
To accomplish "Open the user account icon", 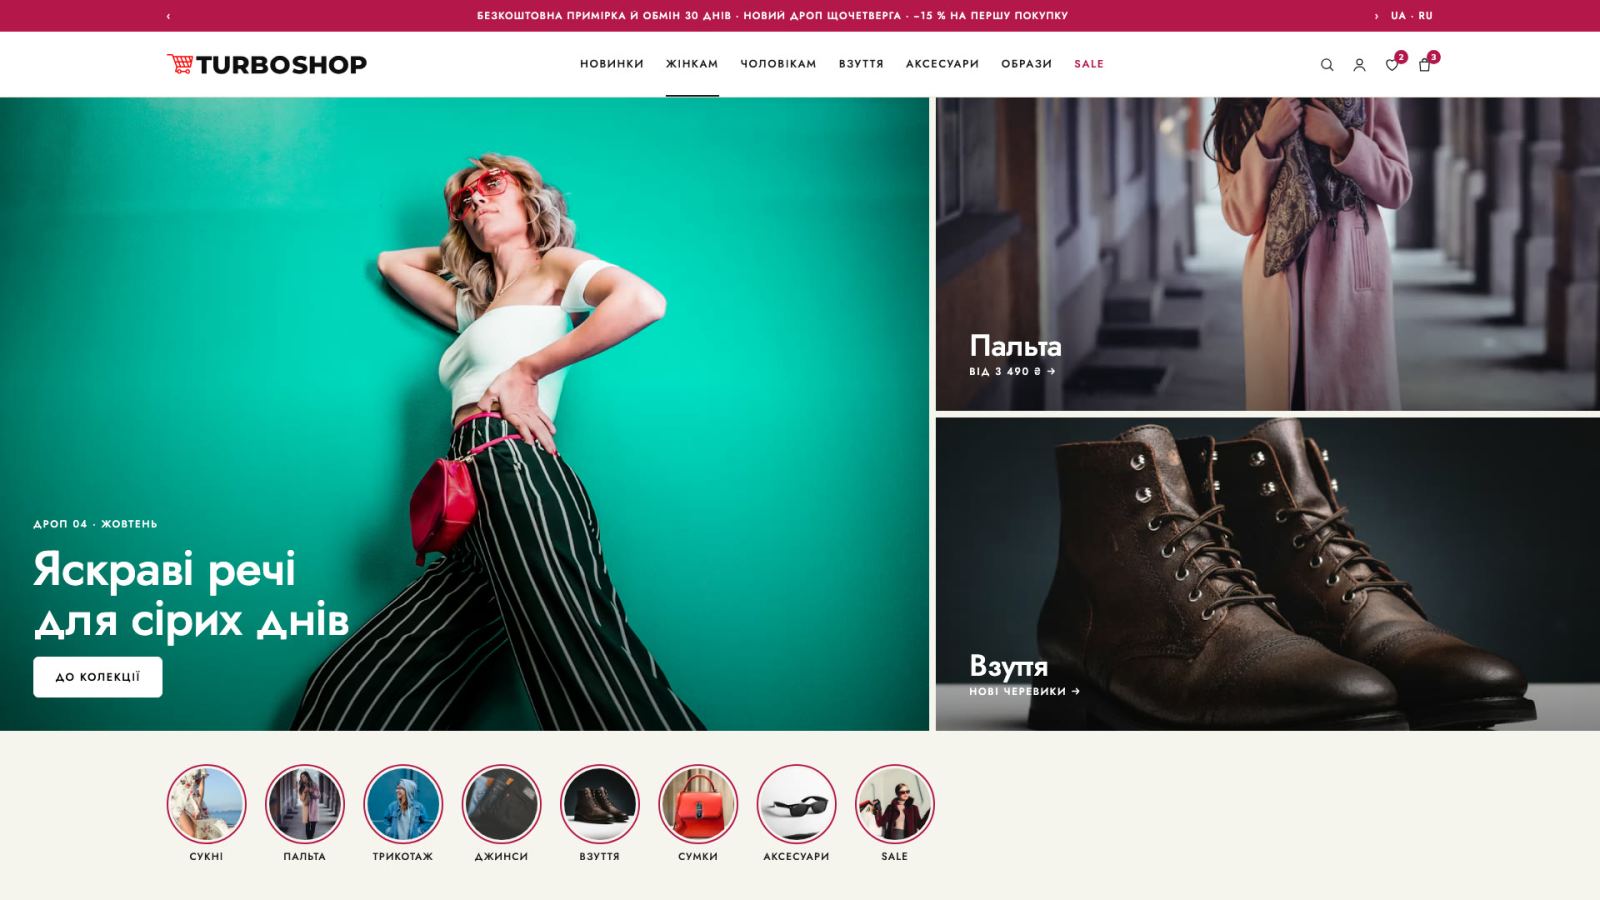I will click(1359, 65).
